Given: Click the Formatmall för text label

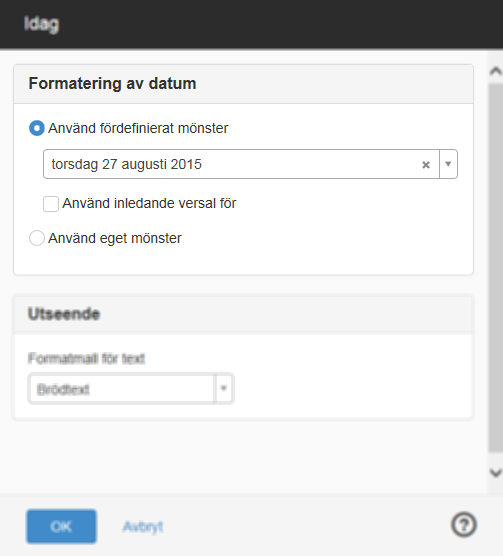Looking at the screenshot, I should pyautogui.click(x=86, y=358).
